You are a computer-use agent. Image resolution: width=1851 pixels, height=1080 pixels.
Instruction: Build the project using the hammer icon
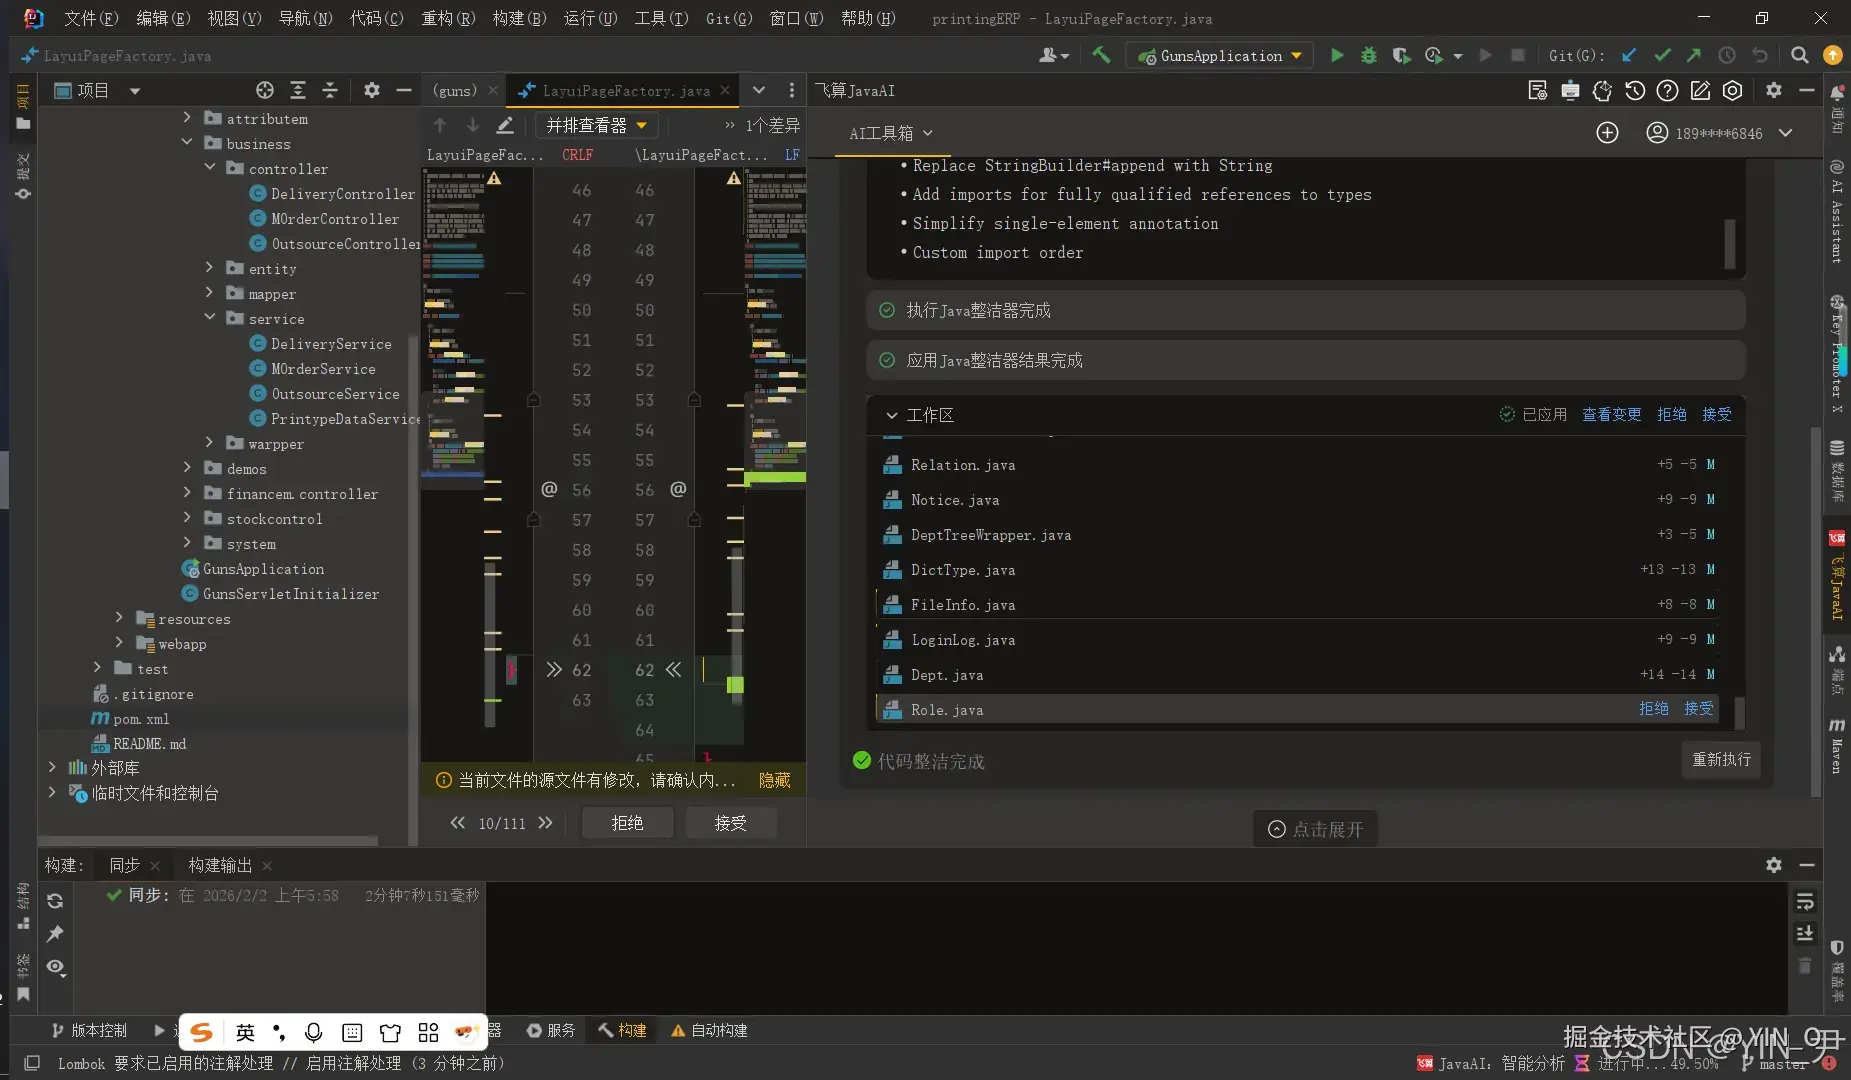pyautogui.click(x=1101, y=56)
